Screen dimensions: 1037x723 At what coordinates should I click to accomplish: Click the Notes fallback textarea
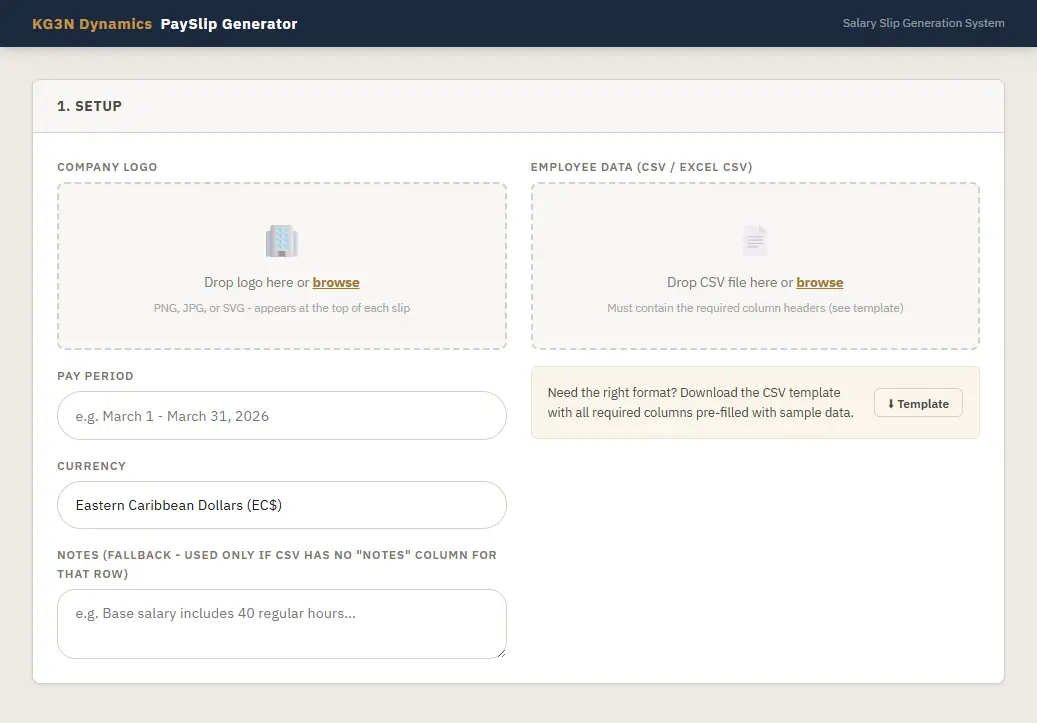(281, 620)
